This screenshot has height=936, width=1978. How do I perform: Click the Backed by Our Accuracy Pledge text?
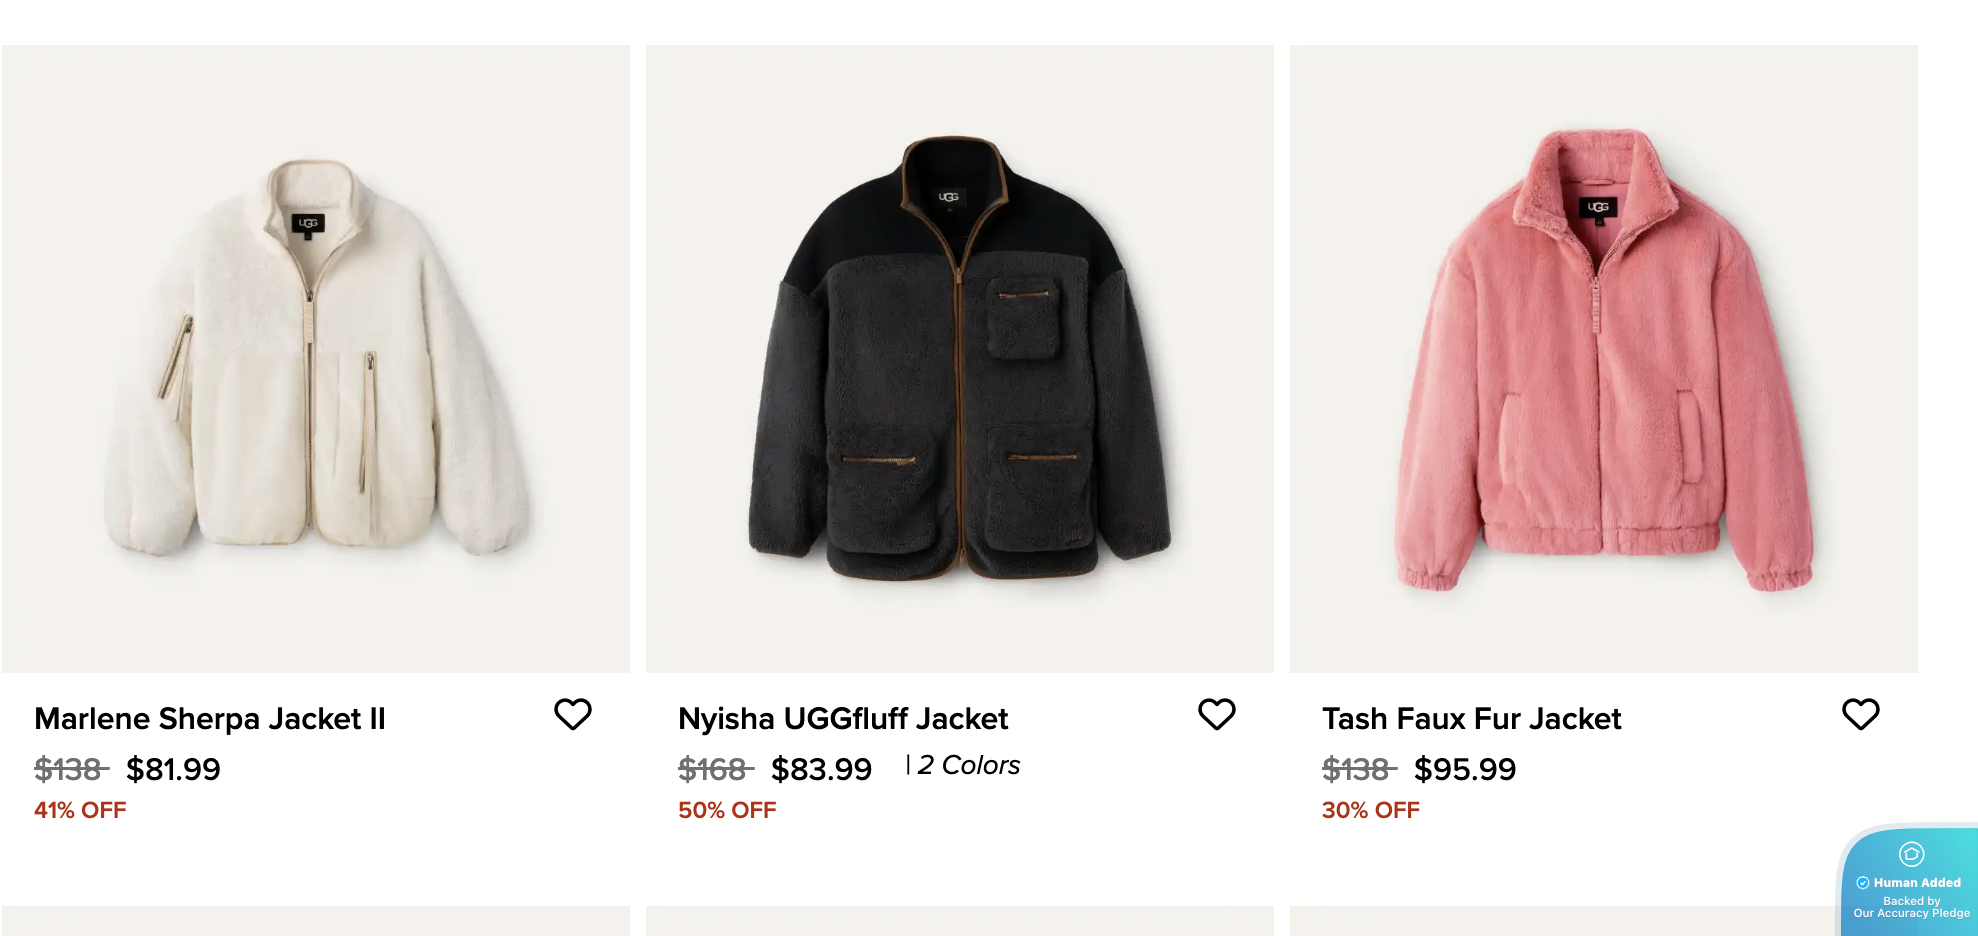point(1911,907)
